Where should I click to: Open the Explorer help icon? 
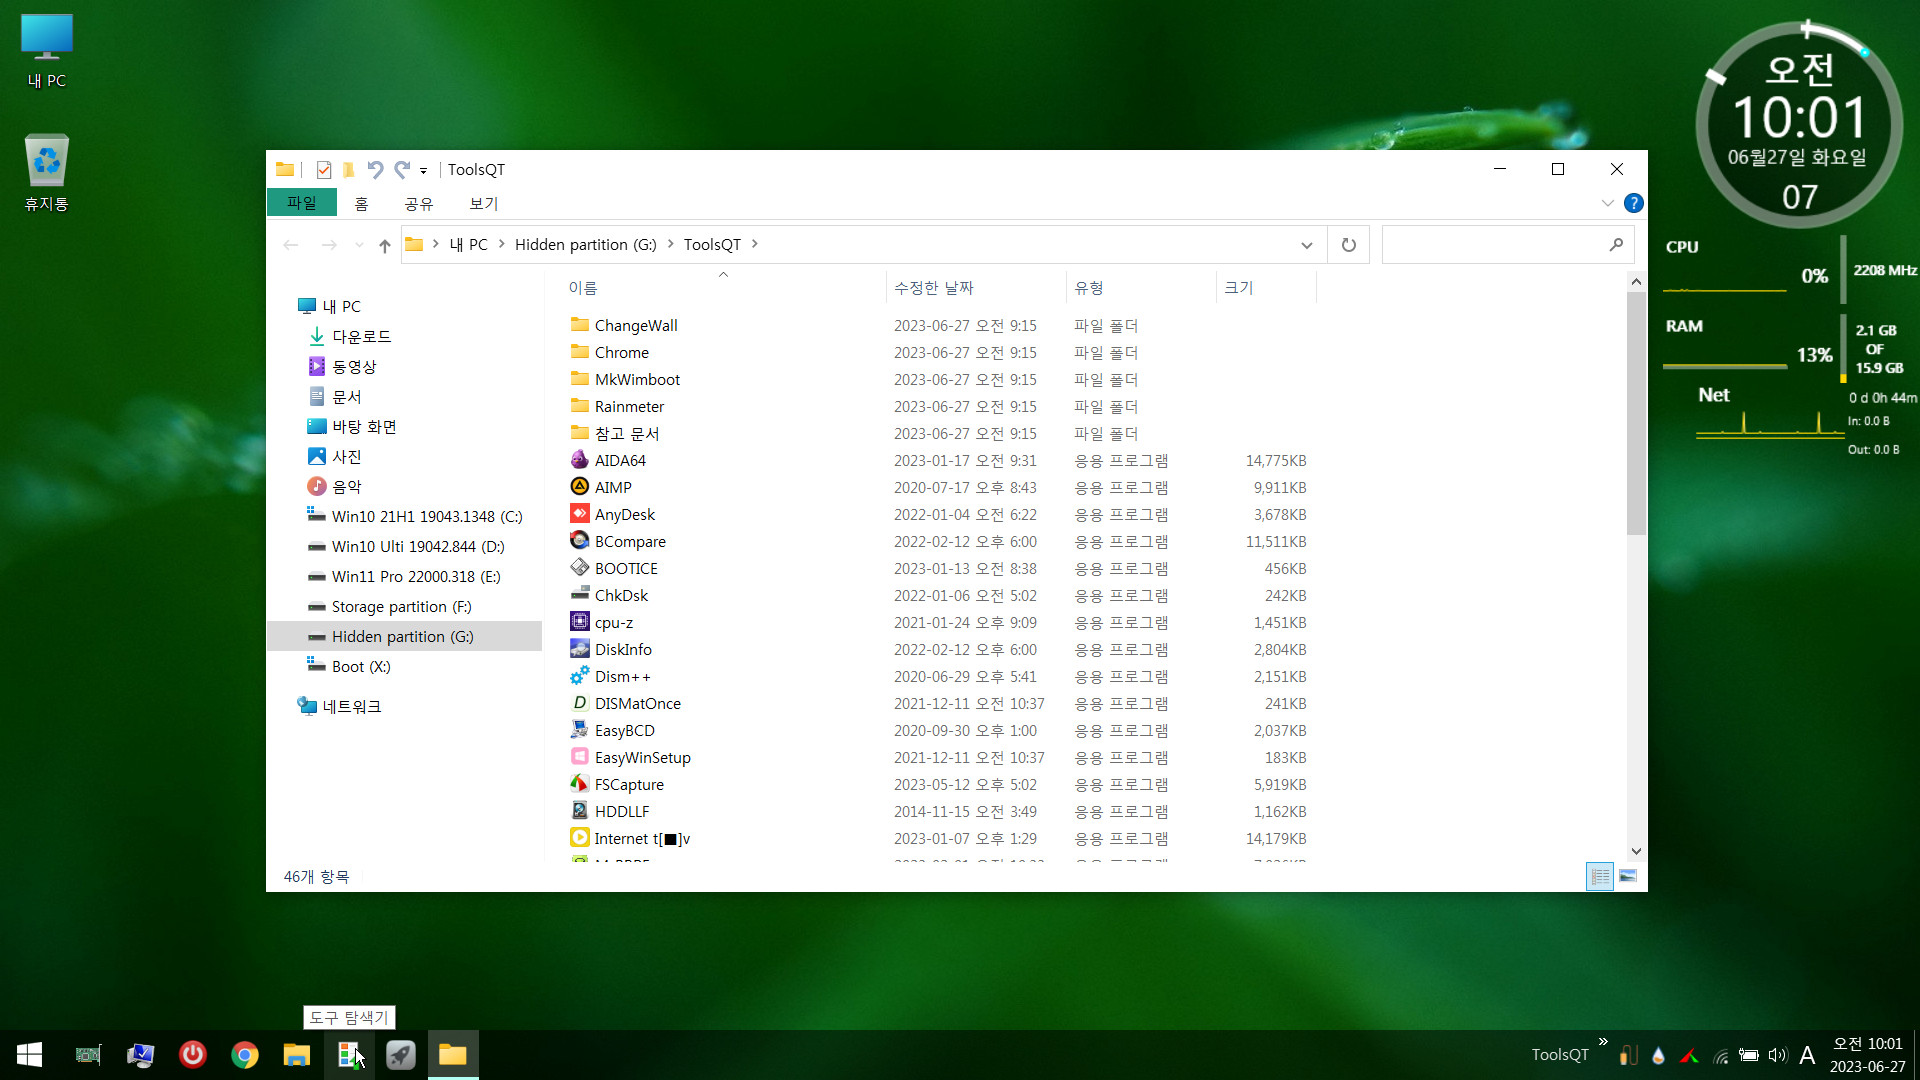(x=1633, y=203)
